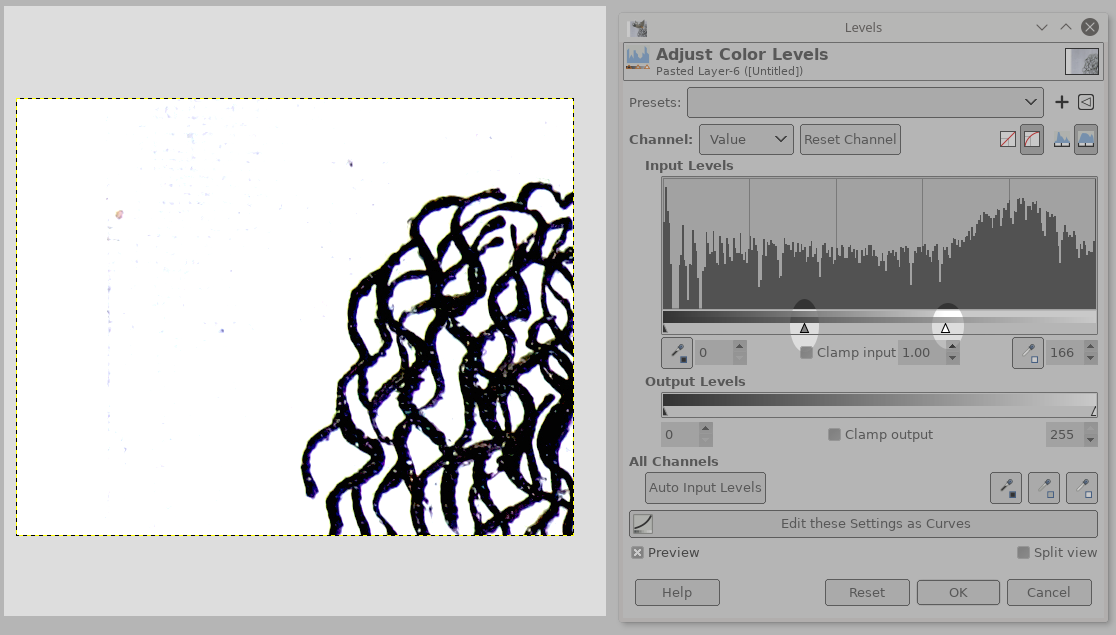Switch histogram to linear mode
The height and width of the screenshot is (635, 1116).
pos(1007,140)
